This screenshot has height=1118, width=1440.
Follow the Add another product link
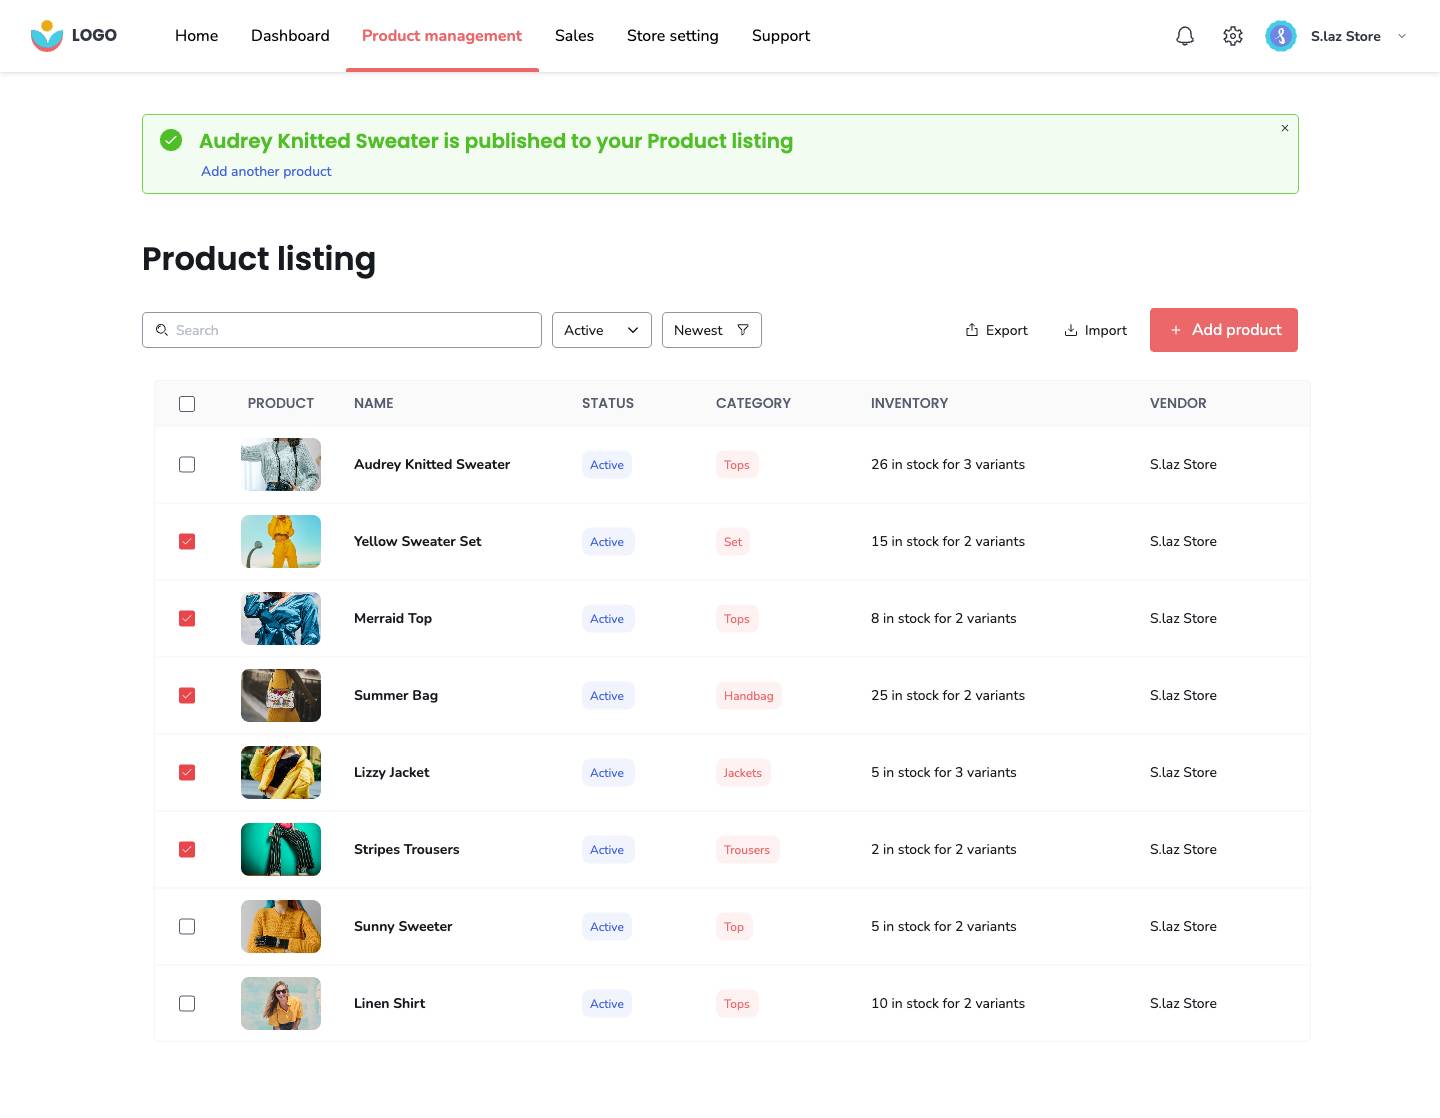pyautogui.click(x=266, y=171)
